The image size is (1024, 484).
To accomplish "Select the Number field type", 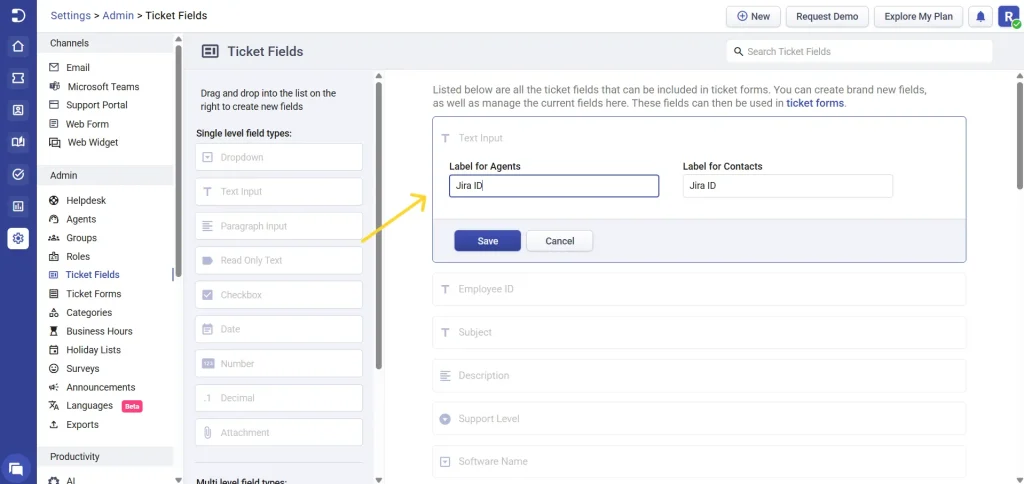I will click(278, 363).
